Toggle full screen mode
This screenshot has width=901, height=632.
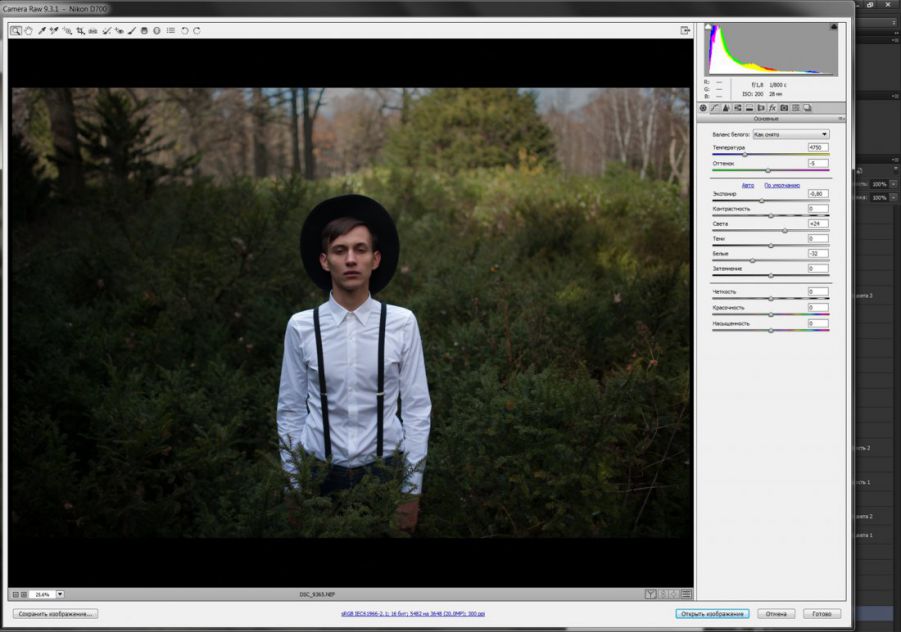[685, 31]
